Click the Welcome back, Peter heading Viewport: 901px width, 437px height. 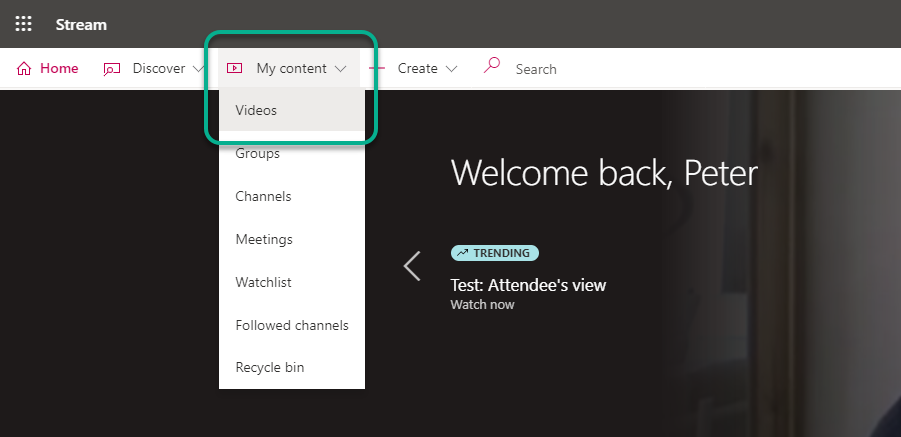tap(604, 172)
